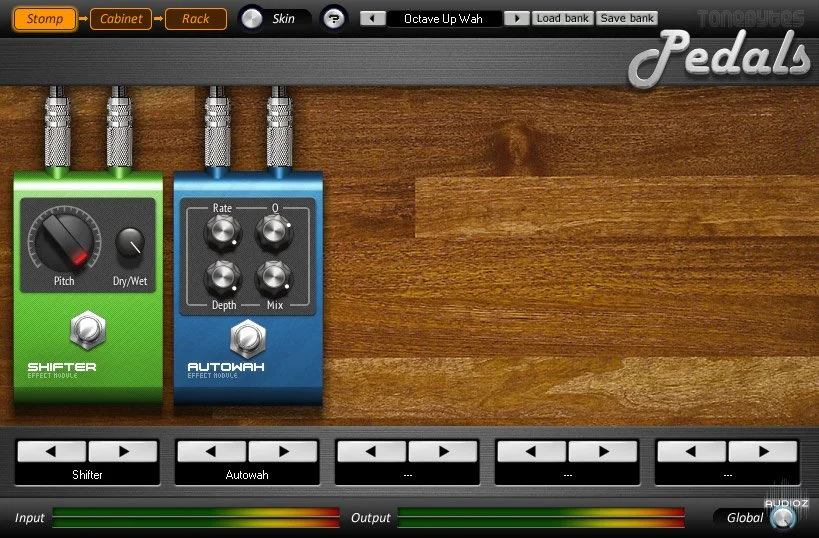The height and width of the screenshot is (538, 819).
Task: Click left arrow of third empty slot
Action: (x=372, y=451)
